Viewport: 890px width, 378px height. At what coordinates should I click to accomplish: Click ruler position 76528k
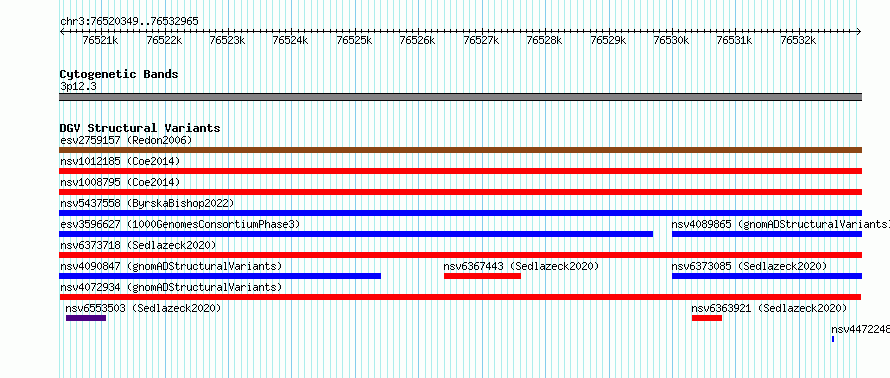coord(545,40)
